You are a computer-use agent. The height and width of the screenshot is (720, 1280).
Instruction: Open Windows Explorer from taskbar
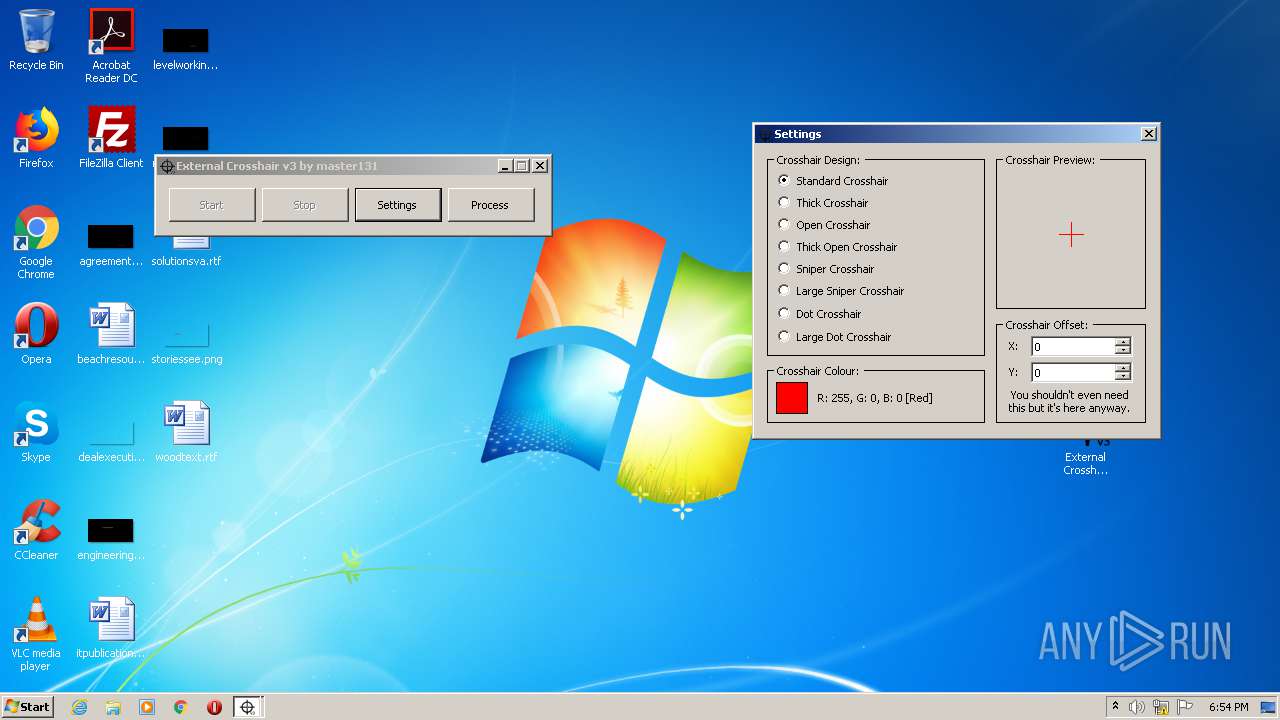pos(113,707)
